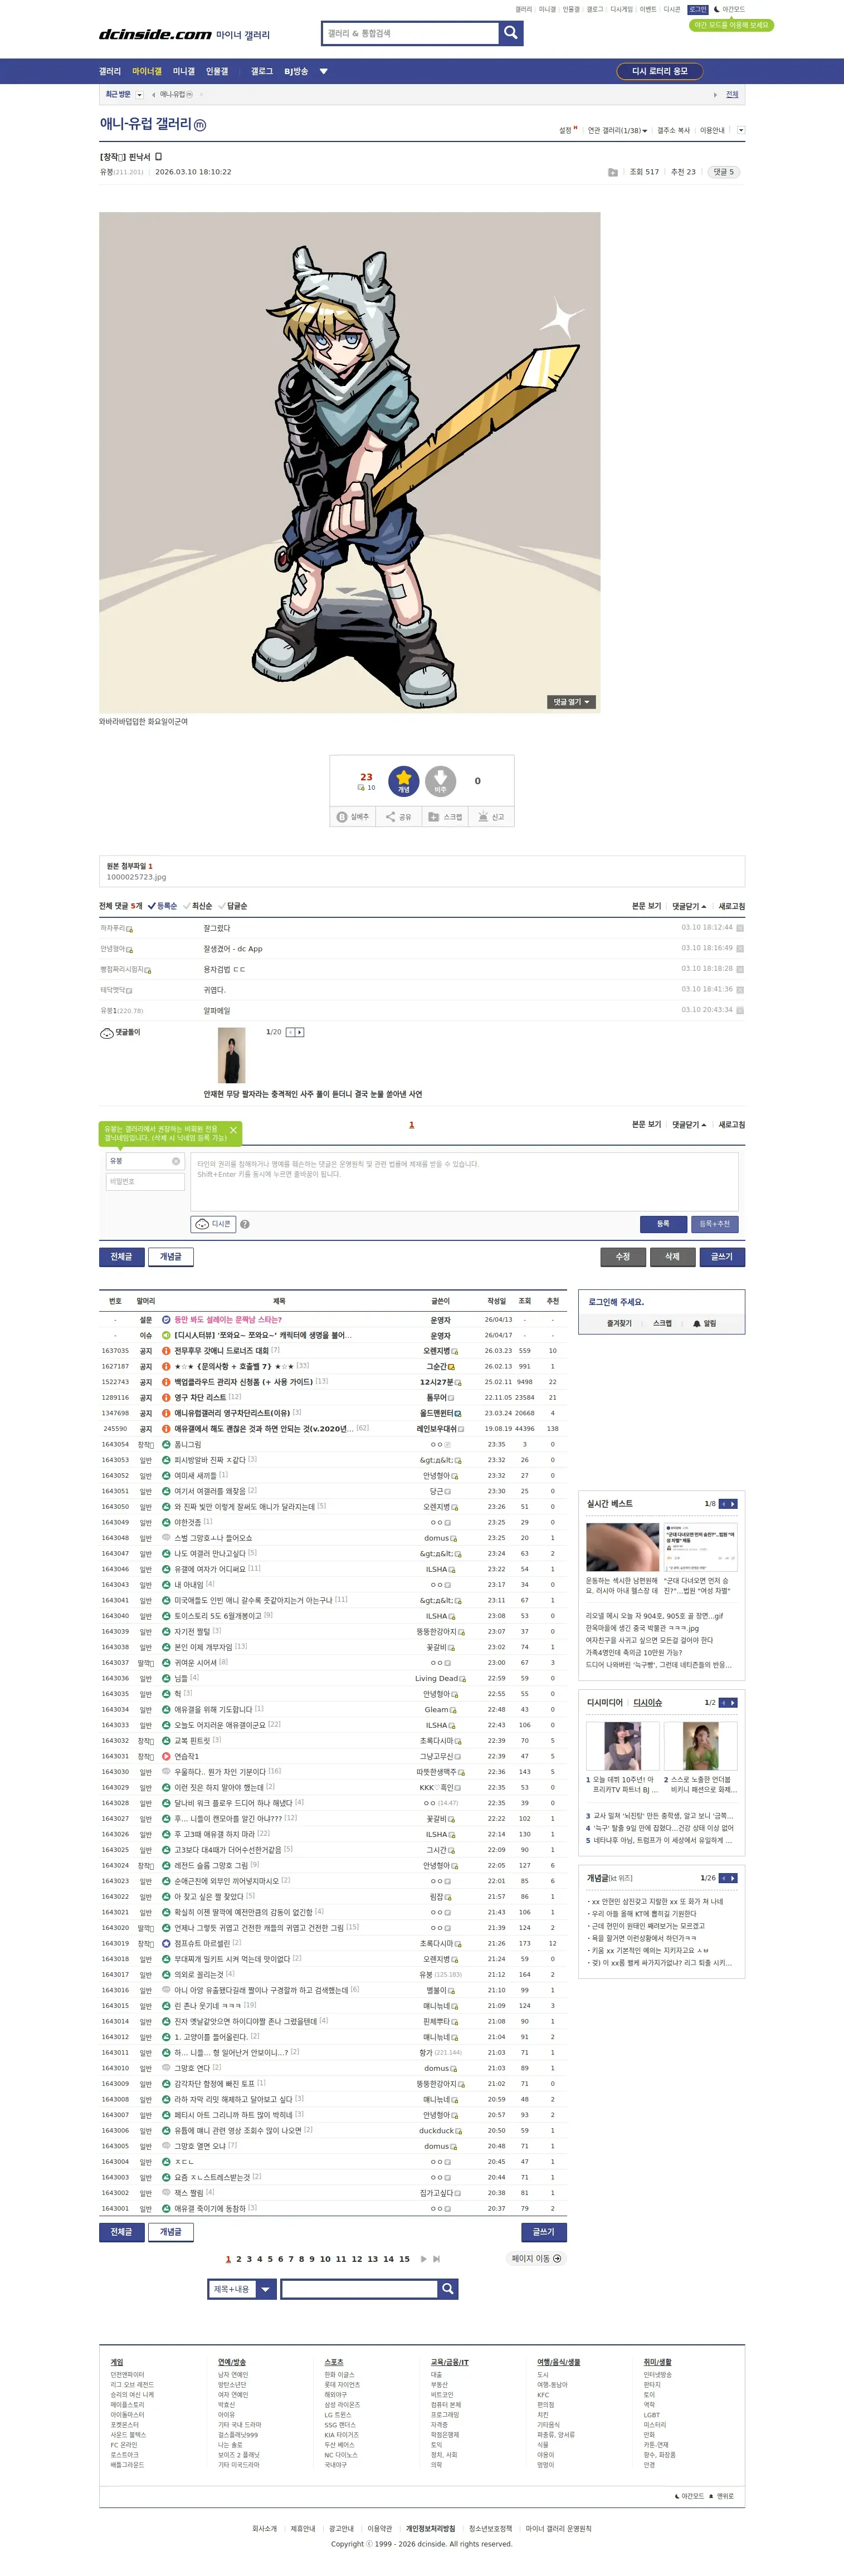
Task: Open the 연관 갤러리(1/38) dropdown
Action: click(x=617, y=131)
